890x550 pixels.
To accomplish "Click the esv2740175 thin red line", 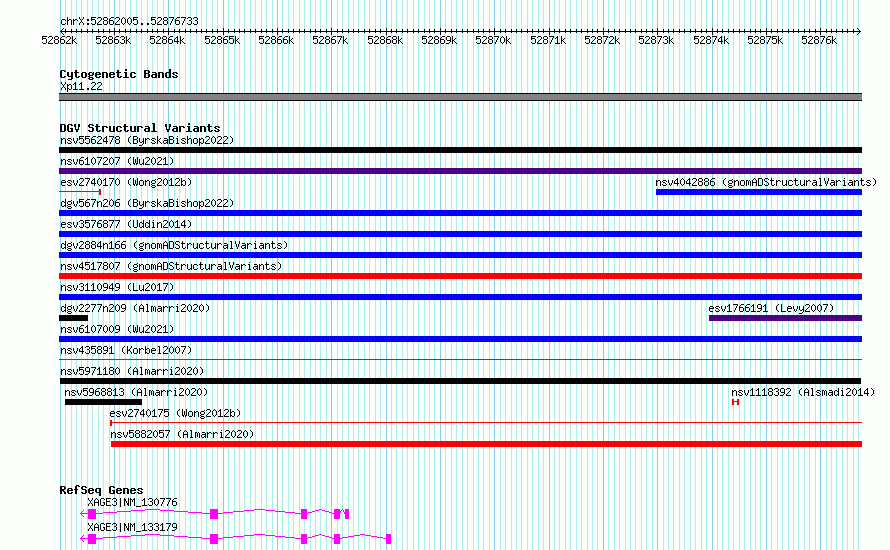I will [x=486, y=422].
